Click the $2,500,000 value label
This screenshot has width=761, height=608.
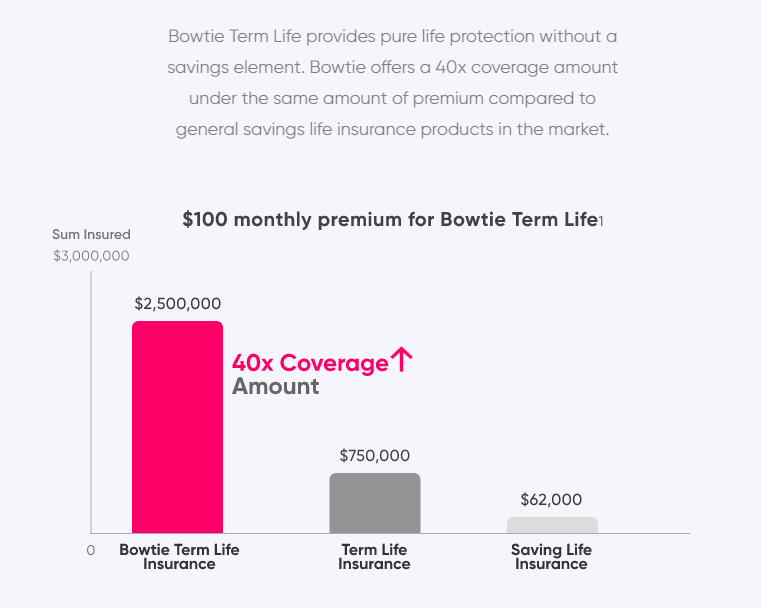pos(178,304)
